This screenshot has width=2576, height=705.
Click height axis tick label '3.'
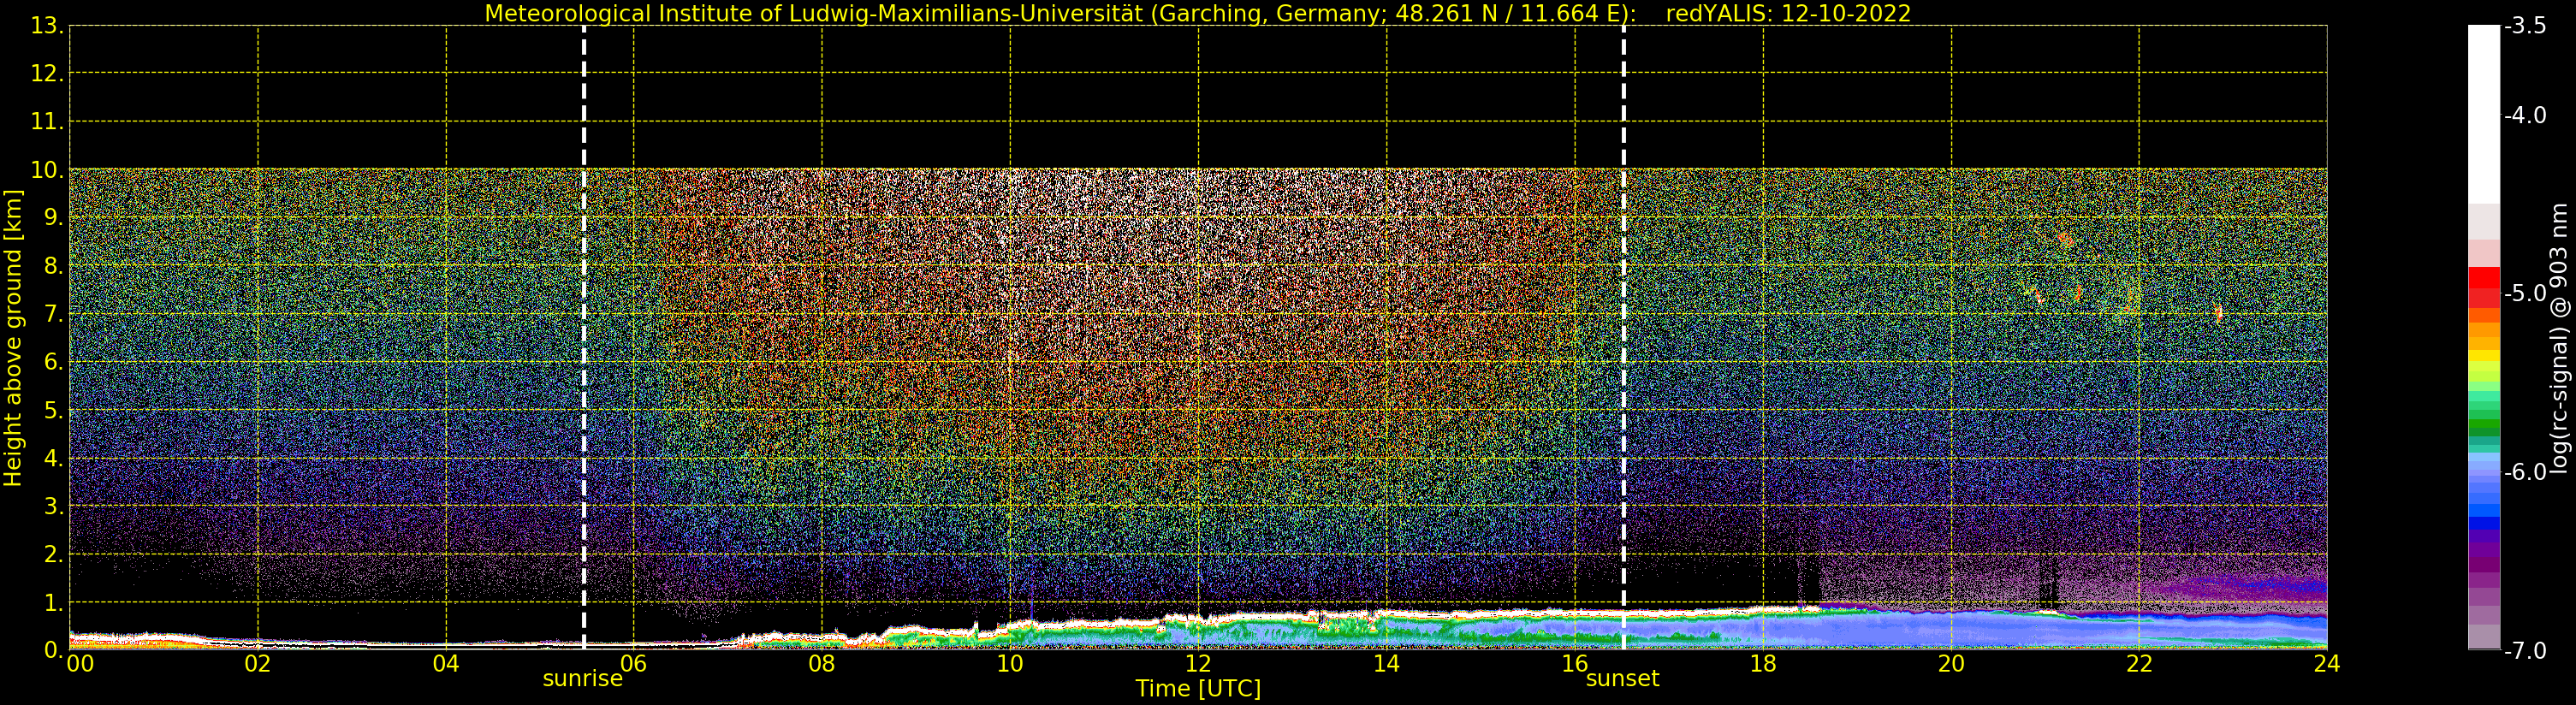point(53,506)
